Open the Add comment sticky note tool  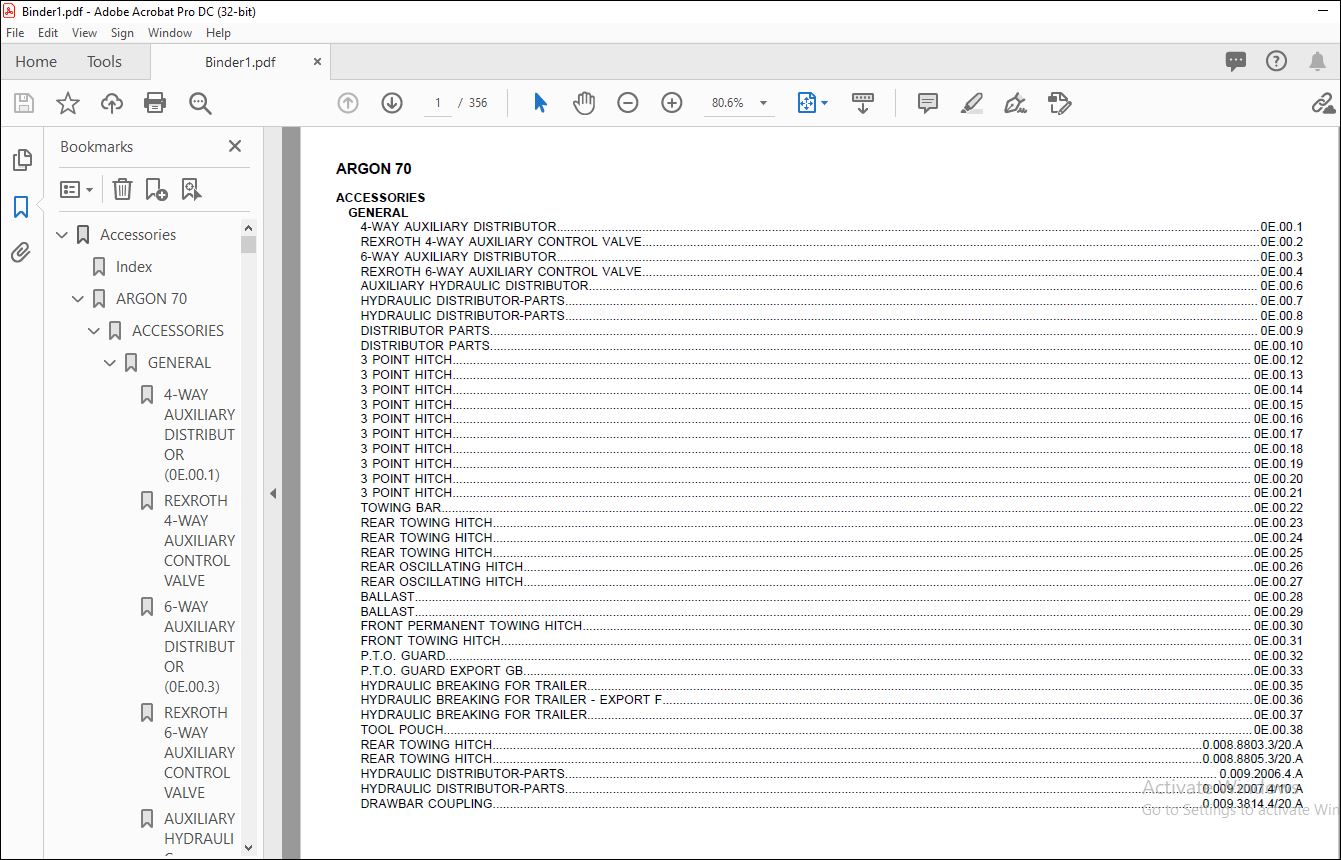928,103
